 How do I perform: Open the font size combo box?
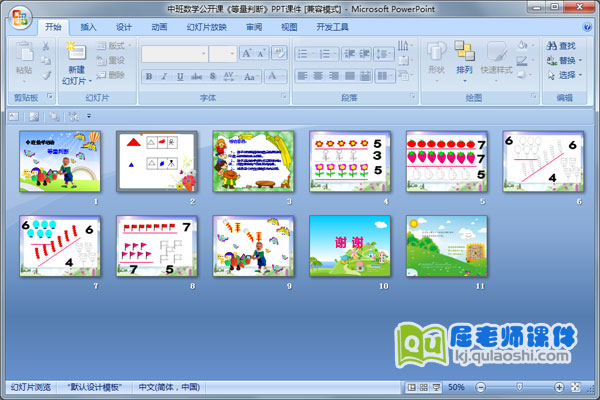pyautogui.click(x=223, y=54)
